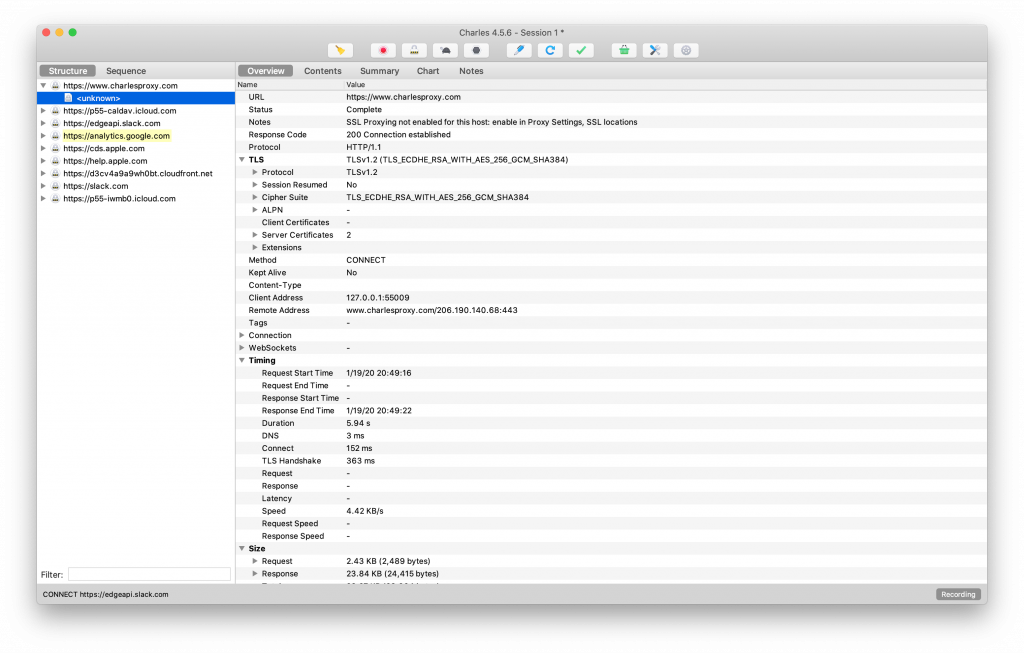Collapse the www.charlesproxy.com host node
The image size is (1024, 653).
[x=44, y=86]
